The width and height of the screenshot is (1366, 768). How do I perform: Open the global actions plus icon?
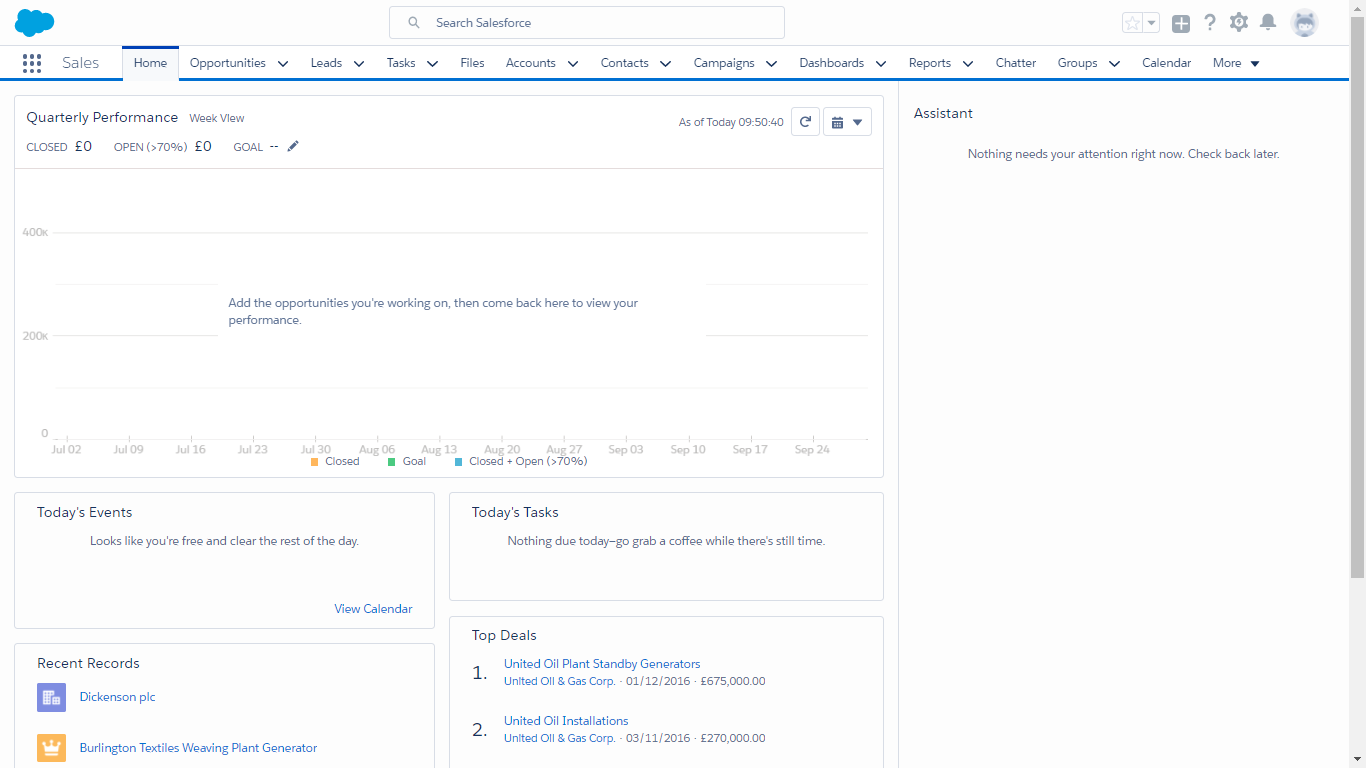(x=1181, y=23)
